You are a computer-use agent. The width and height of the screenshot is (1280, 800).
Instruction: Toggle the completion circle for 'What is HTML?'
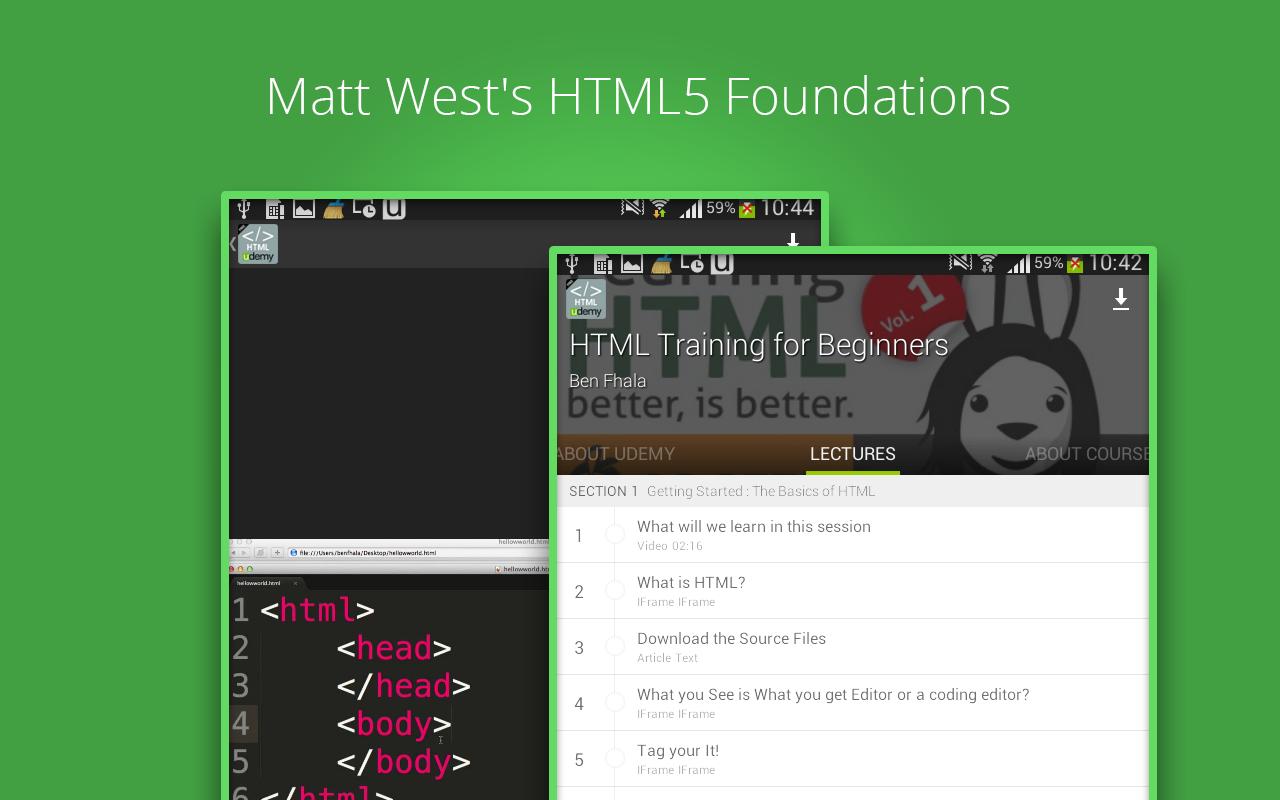point(617,590)
